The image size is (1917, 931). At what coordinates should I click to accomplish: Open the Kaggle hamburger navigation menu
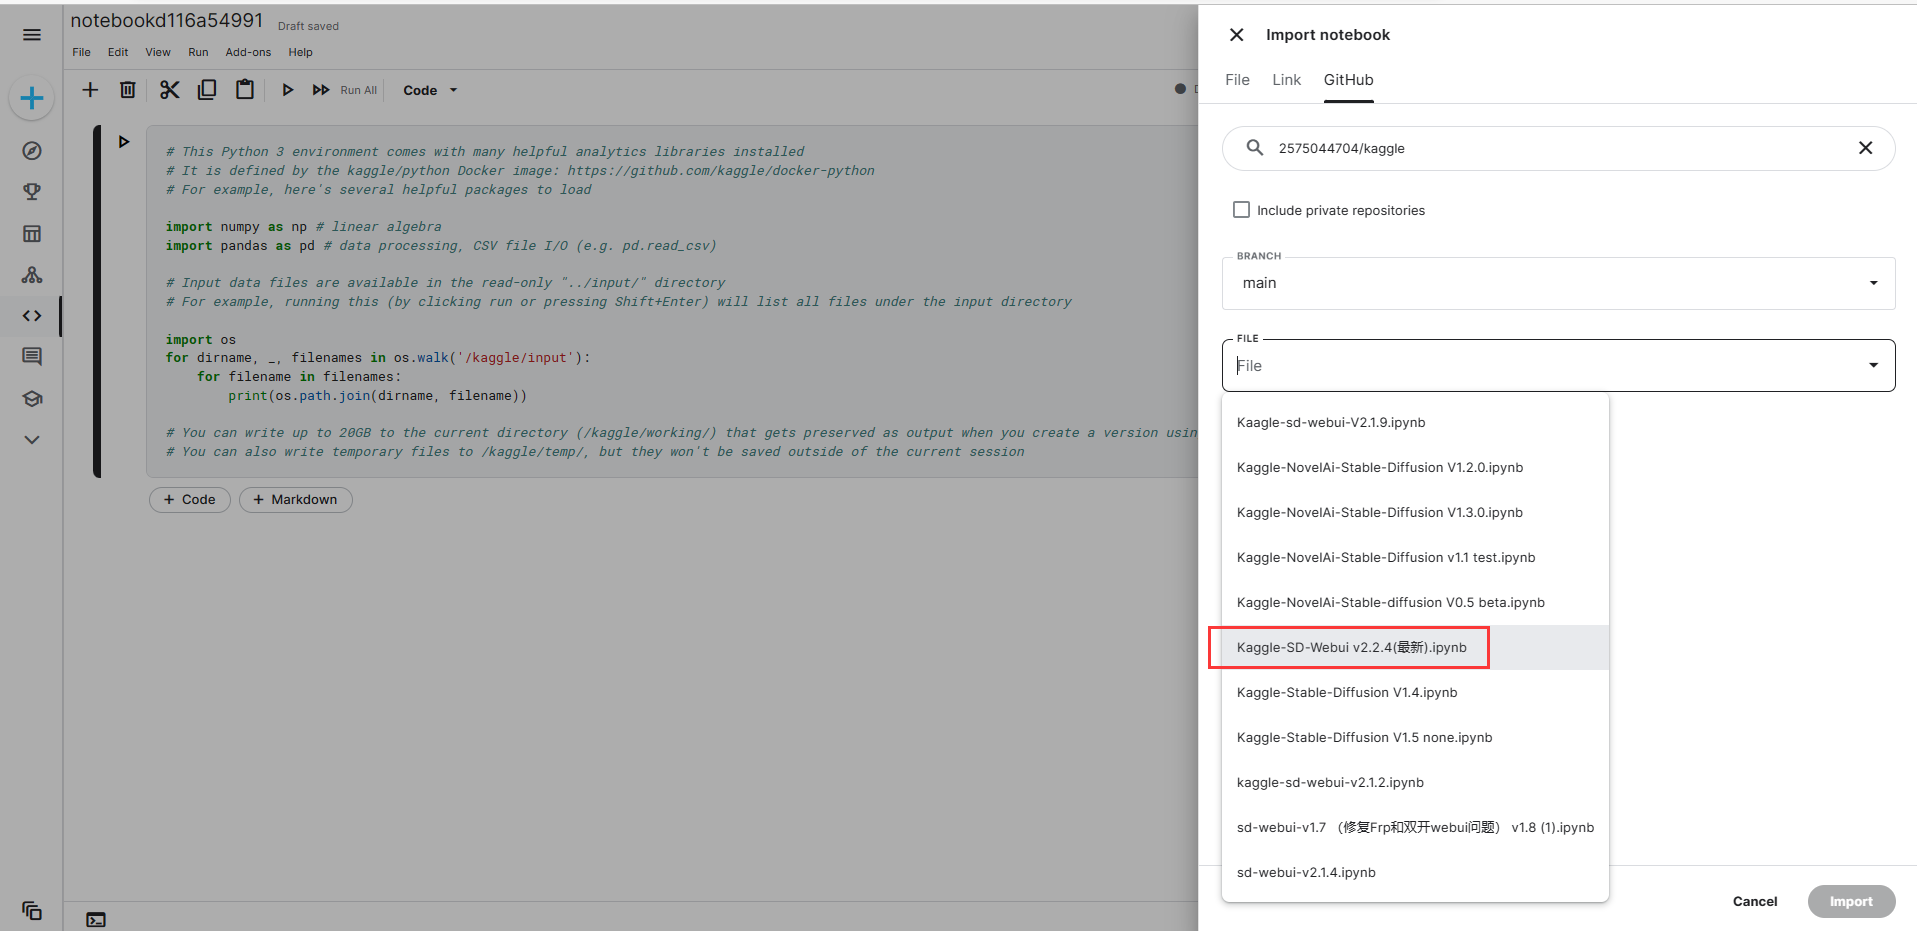tap(32, 35)
